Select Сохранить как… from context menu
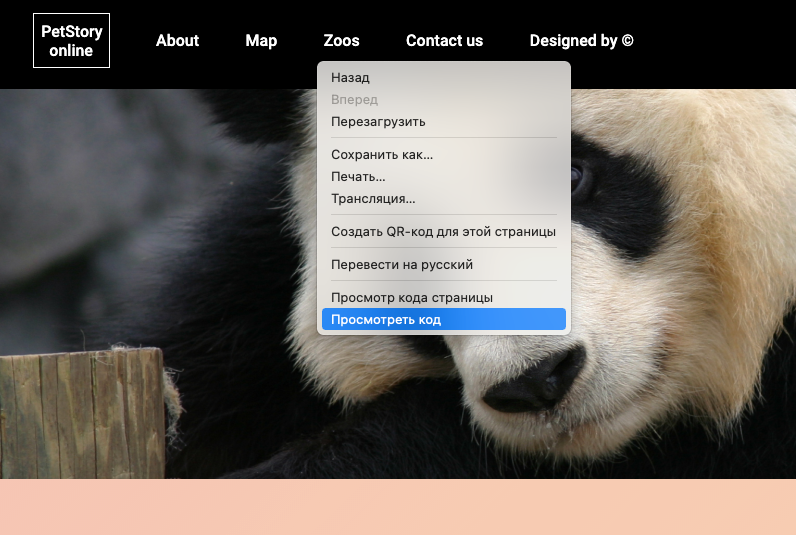 [x=444, y=155]
